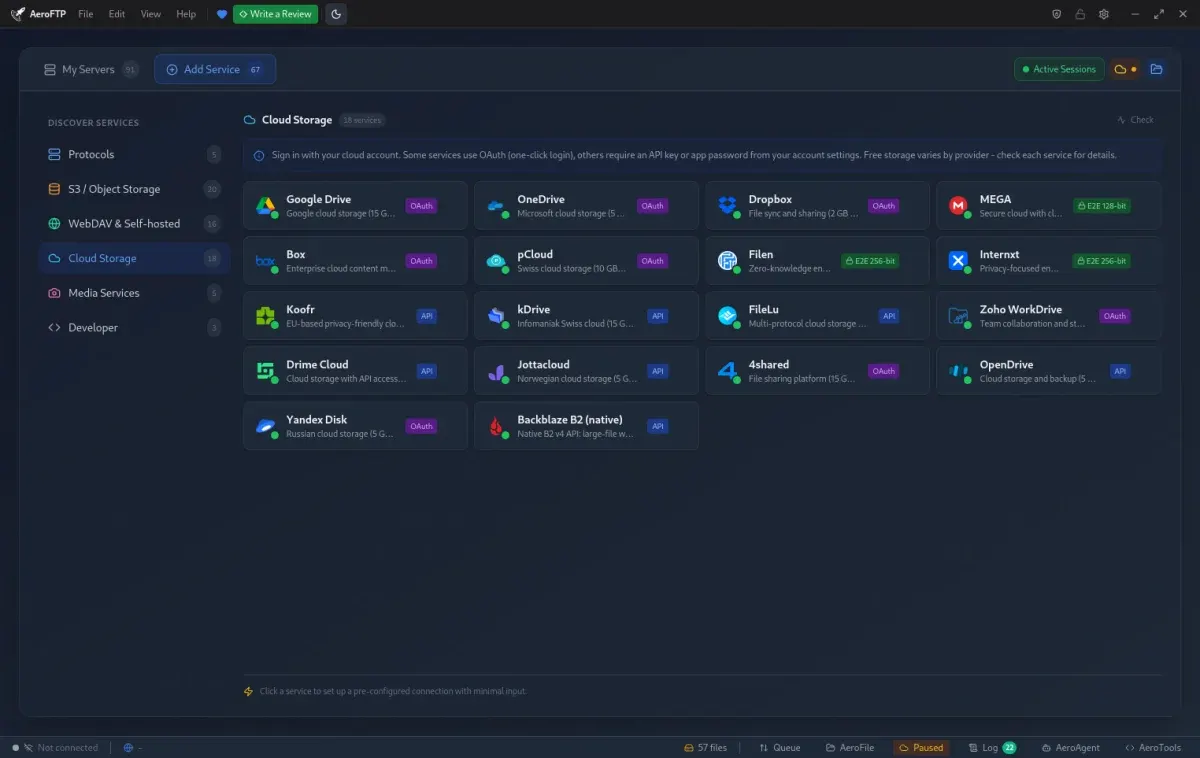This screenshot has height=758, width=1200.
Task: Click the Filen logo icon
Action: [727, 261]
